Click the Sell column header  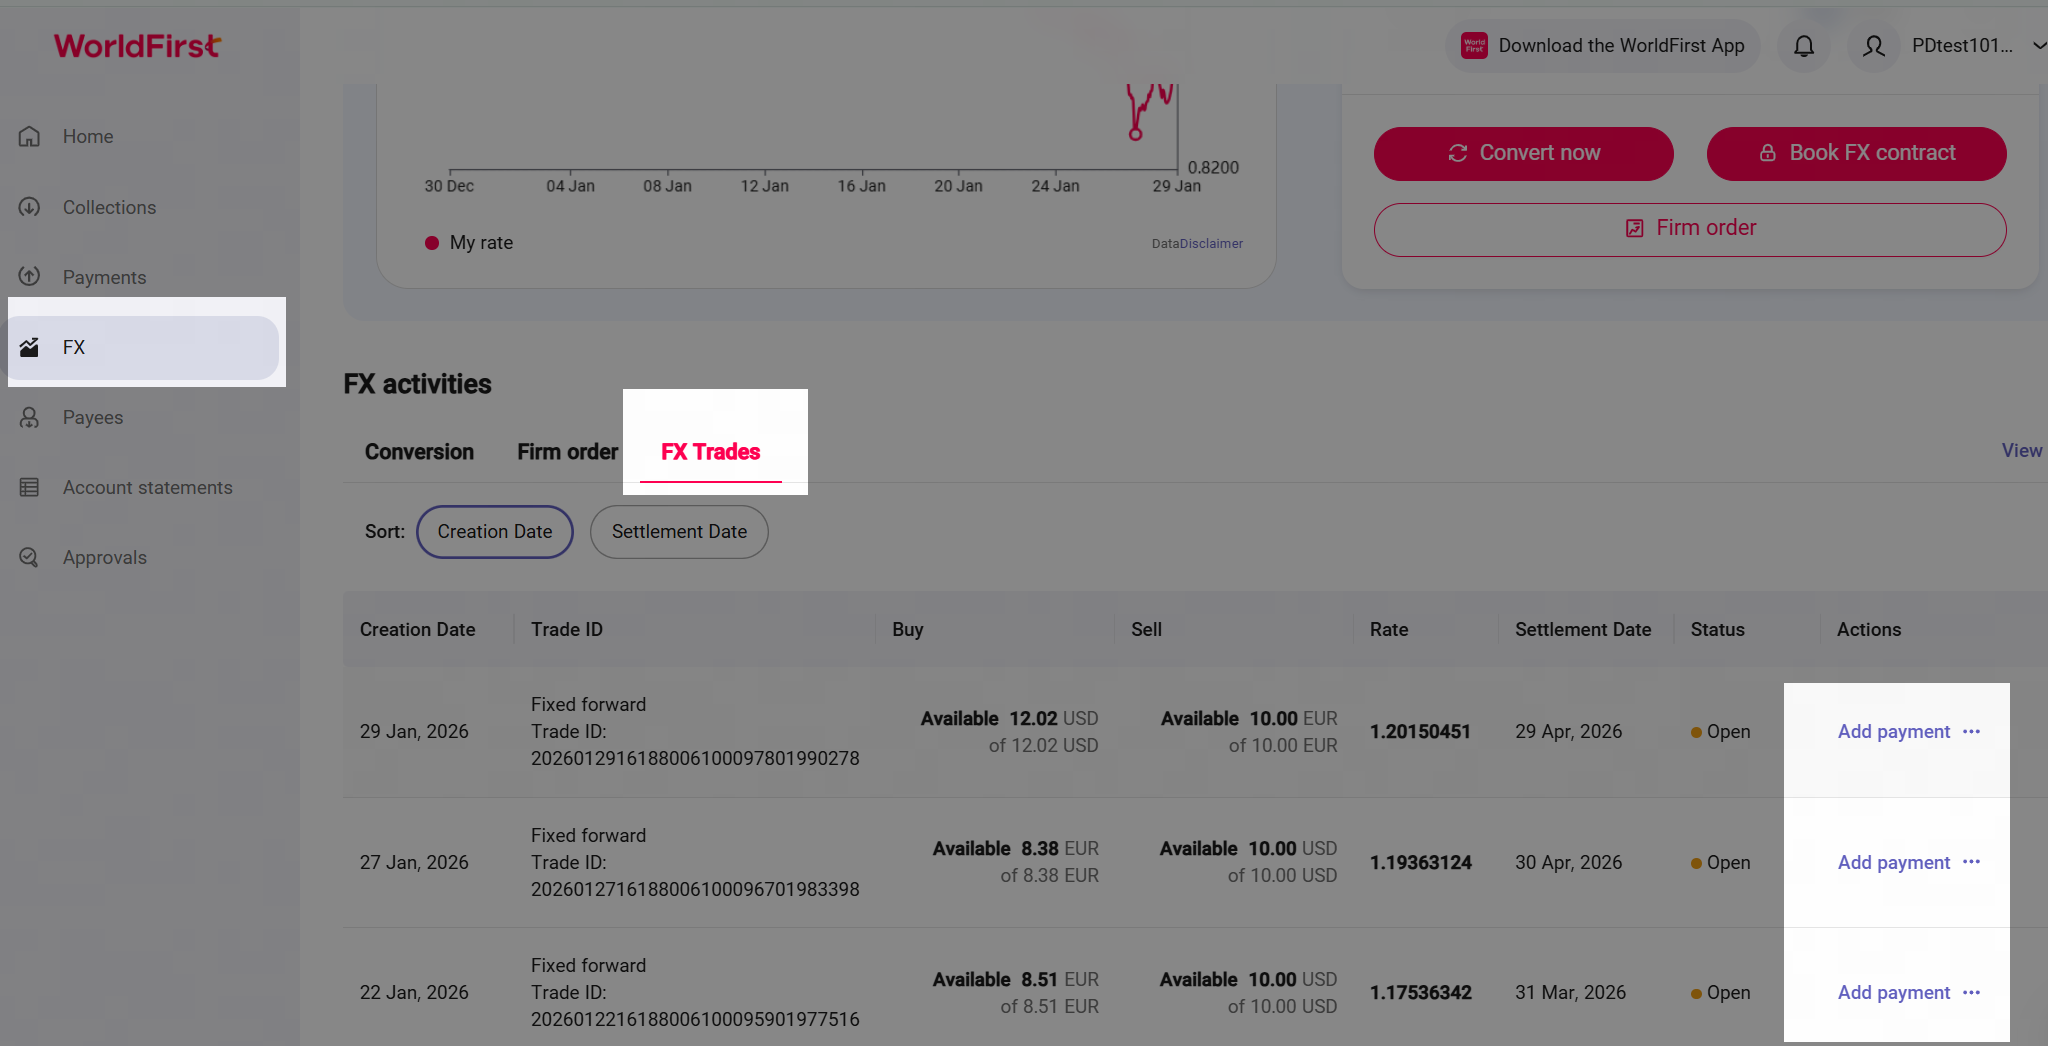[1147, 630]
